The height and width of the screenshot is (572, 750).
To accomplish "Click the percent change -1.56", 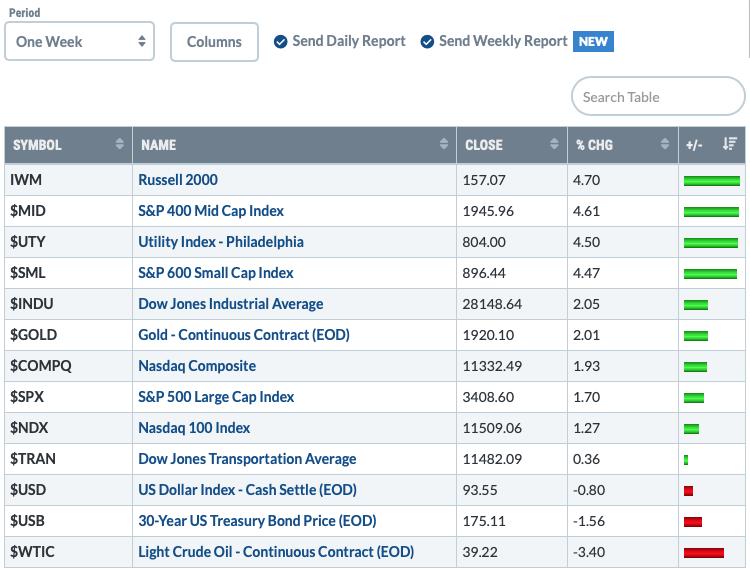I will pos(589,521).
